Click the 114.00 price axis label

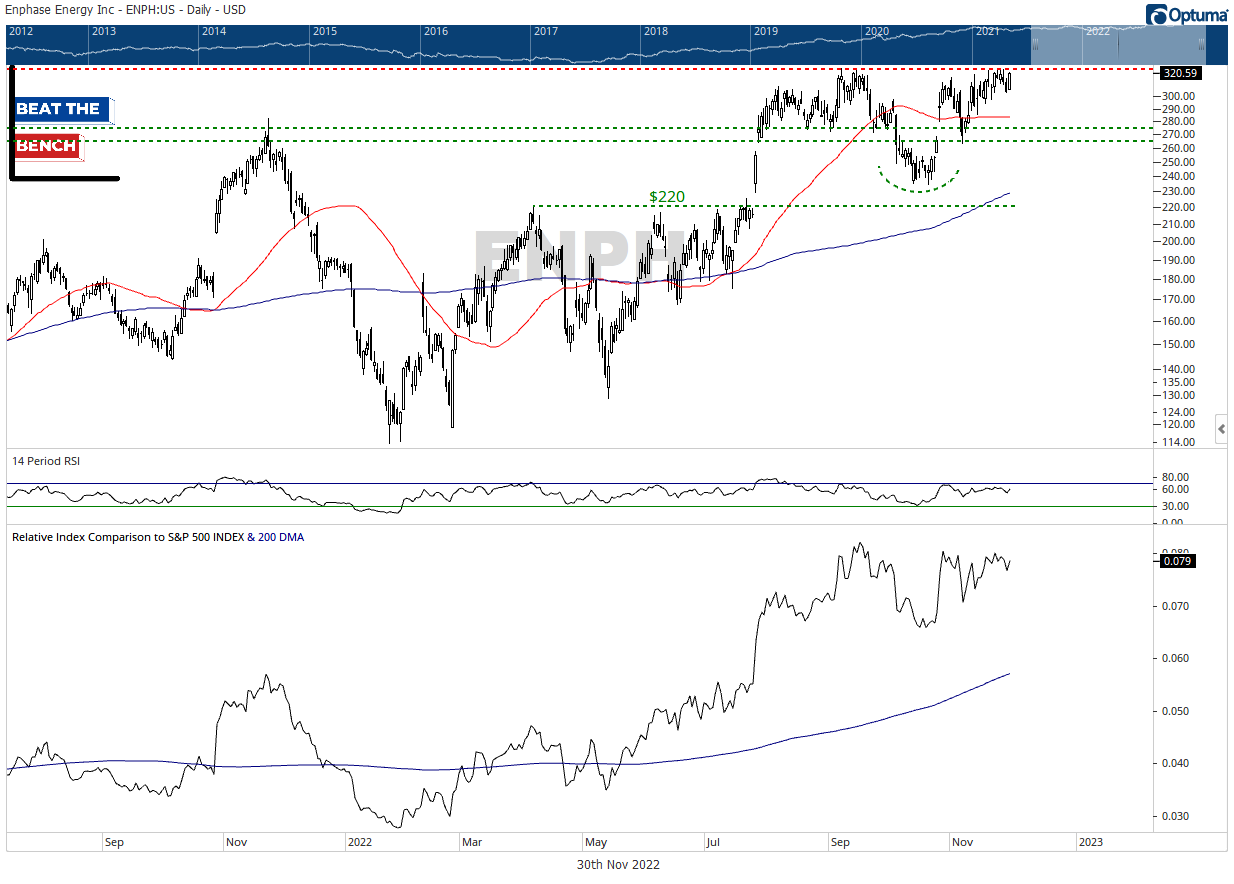pyautogui.click(x=1179, y=443)
